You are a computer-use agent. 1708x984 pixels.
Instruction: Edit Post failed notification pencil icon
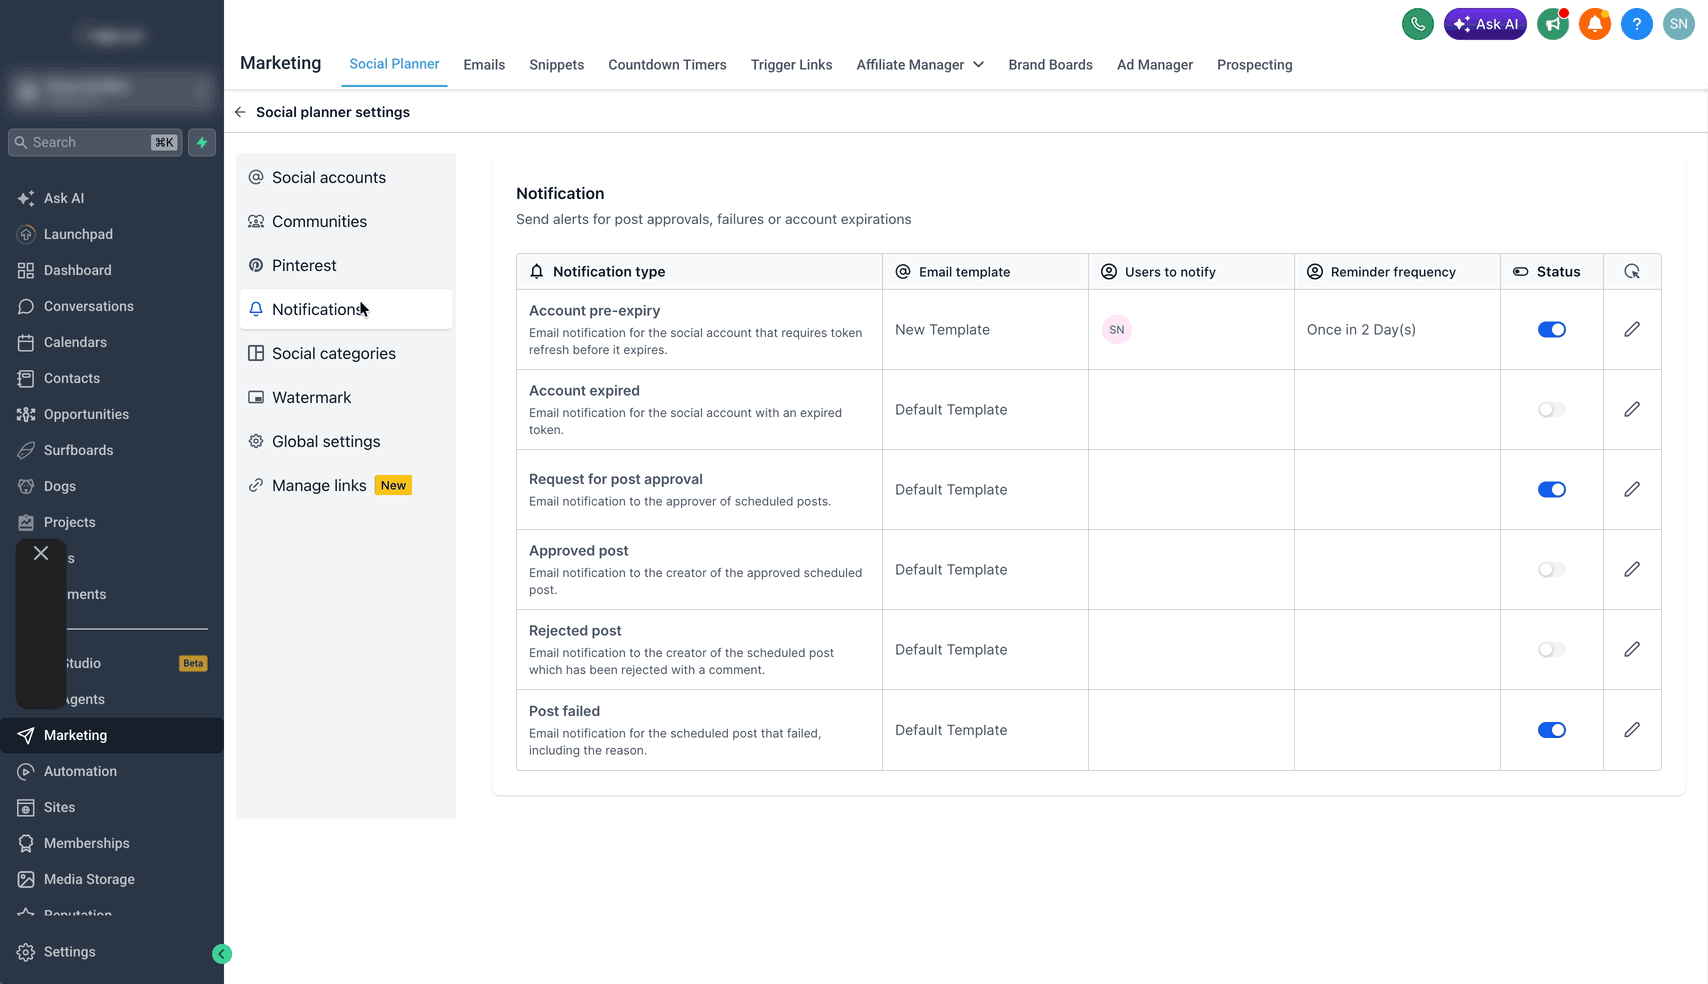1632,730
